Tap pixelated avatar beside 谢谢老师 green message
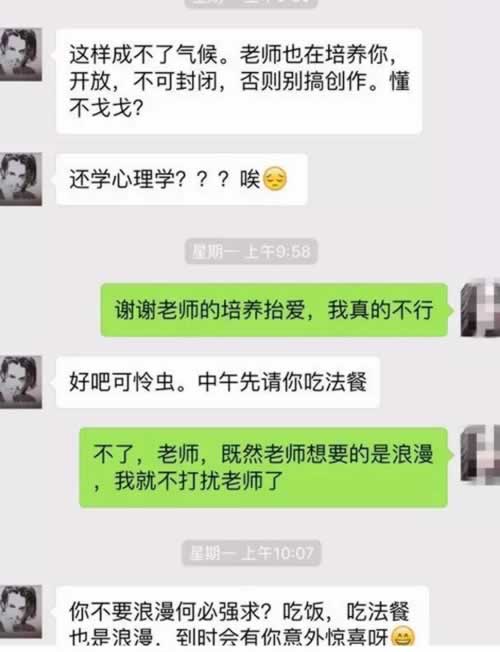The height and width of the screenshot is (652, 500). pyautogui.click(x=480, y=308)
